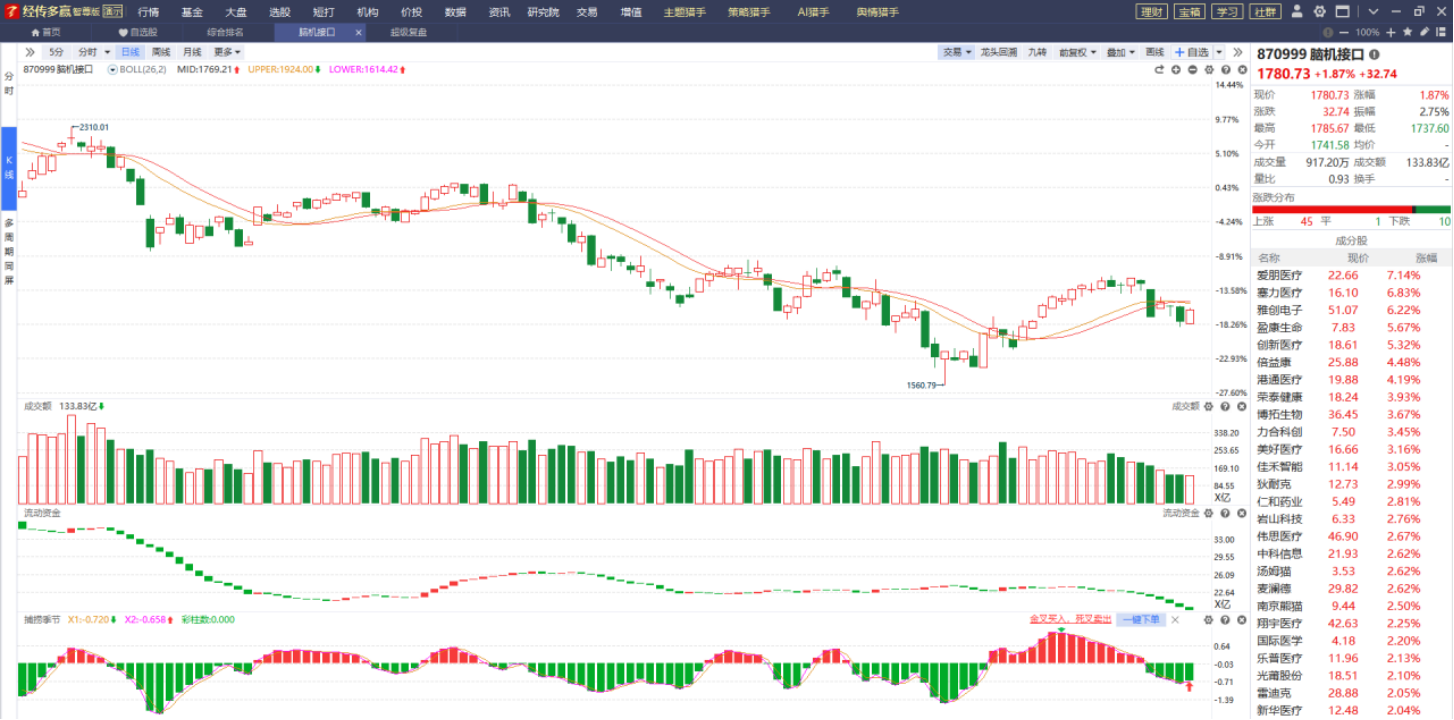This screenshot has width=1454, height=720.
Task: Expand the 更多 period dropdown
Action: [x=226, y=52]
